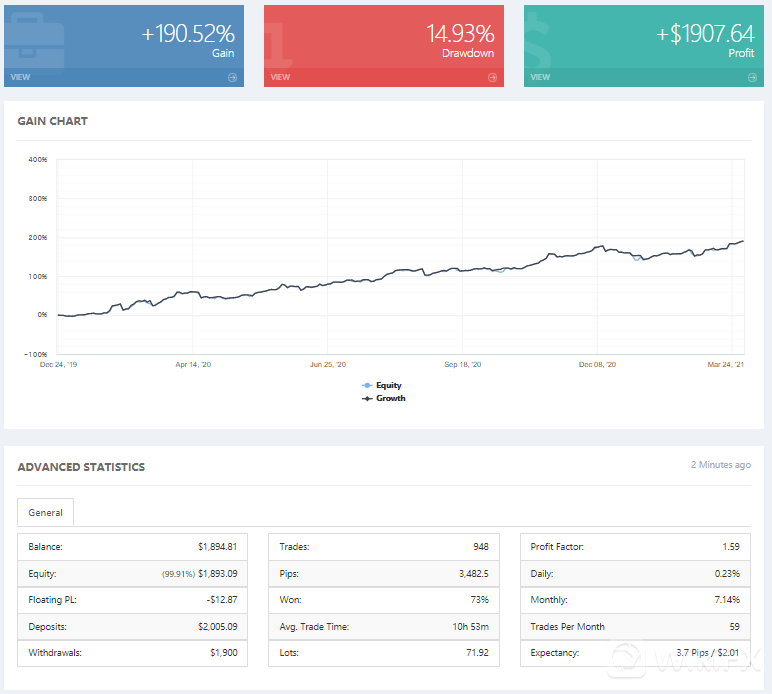Click the arrow icon on the Gain card
The image size is (772, 694).
tap(232, 77)
